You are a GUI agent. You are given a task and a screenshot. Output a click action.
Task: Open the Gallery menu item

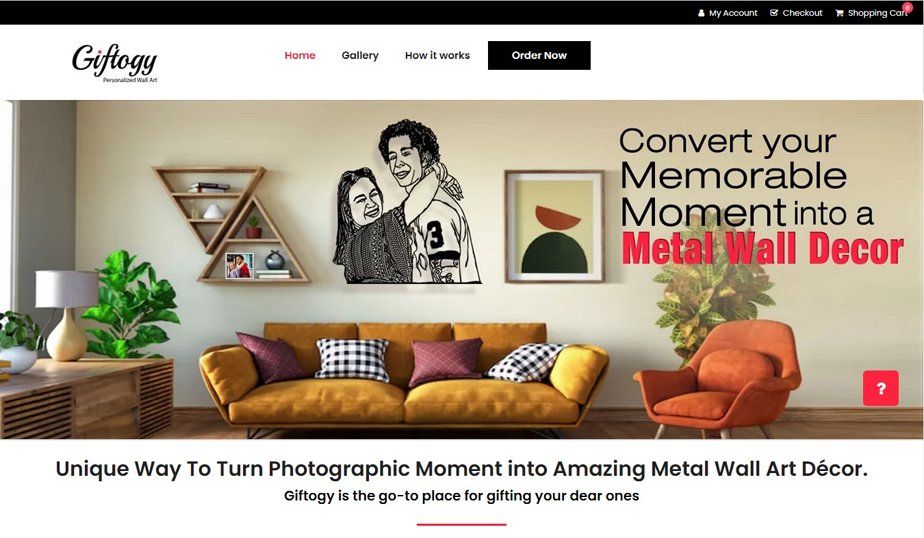360,55
